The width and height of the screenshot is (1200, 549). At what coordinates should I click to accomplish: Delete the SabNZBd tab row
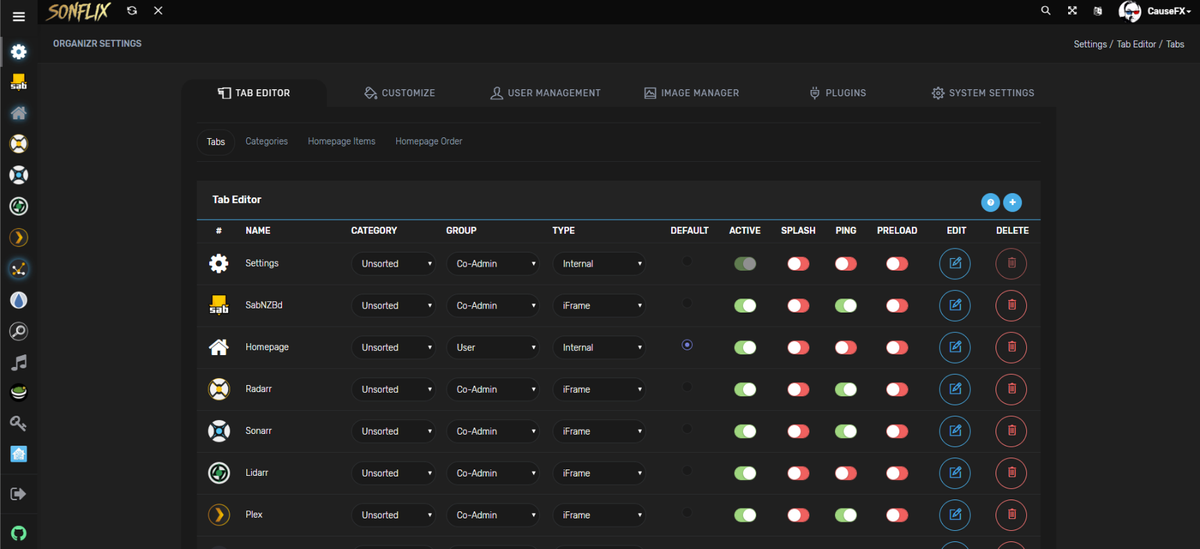tap(1011, 305)
